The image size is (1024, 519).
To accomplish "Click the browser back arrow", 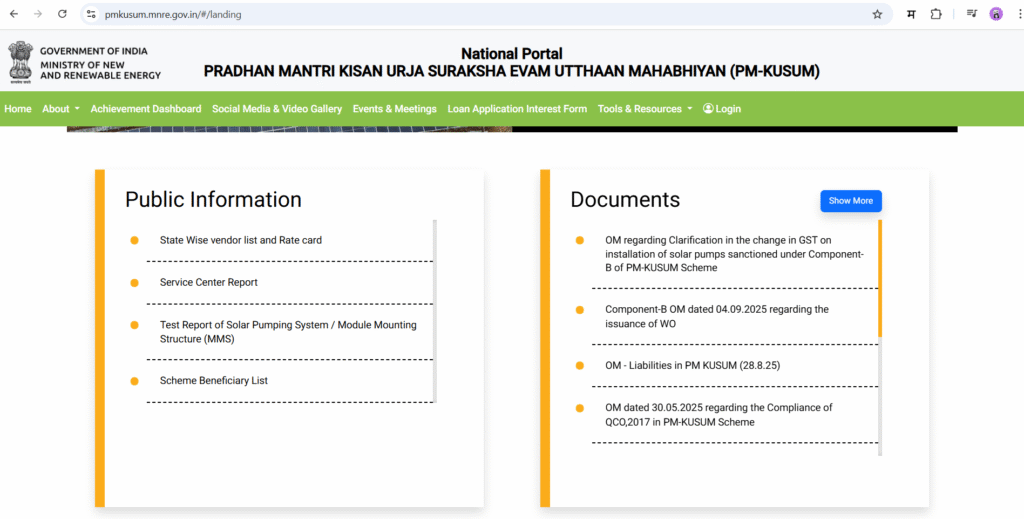I will [13, 14].
